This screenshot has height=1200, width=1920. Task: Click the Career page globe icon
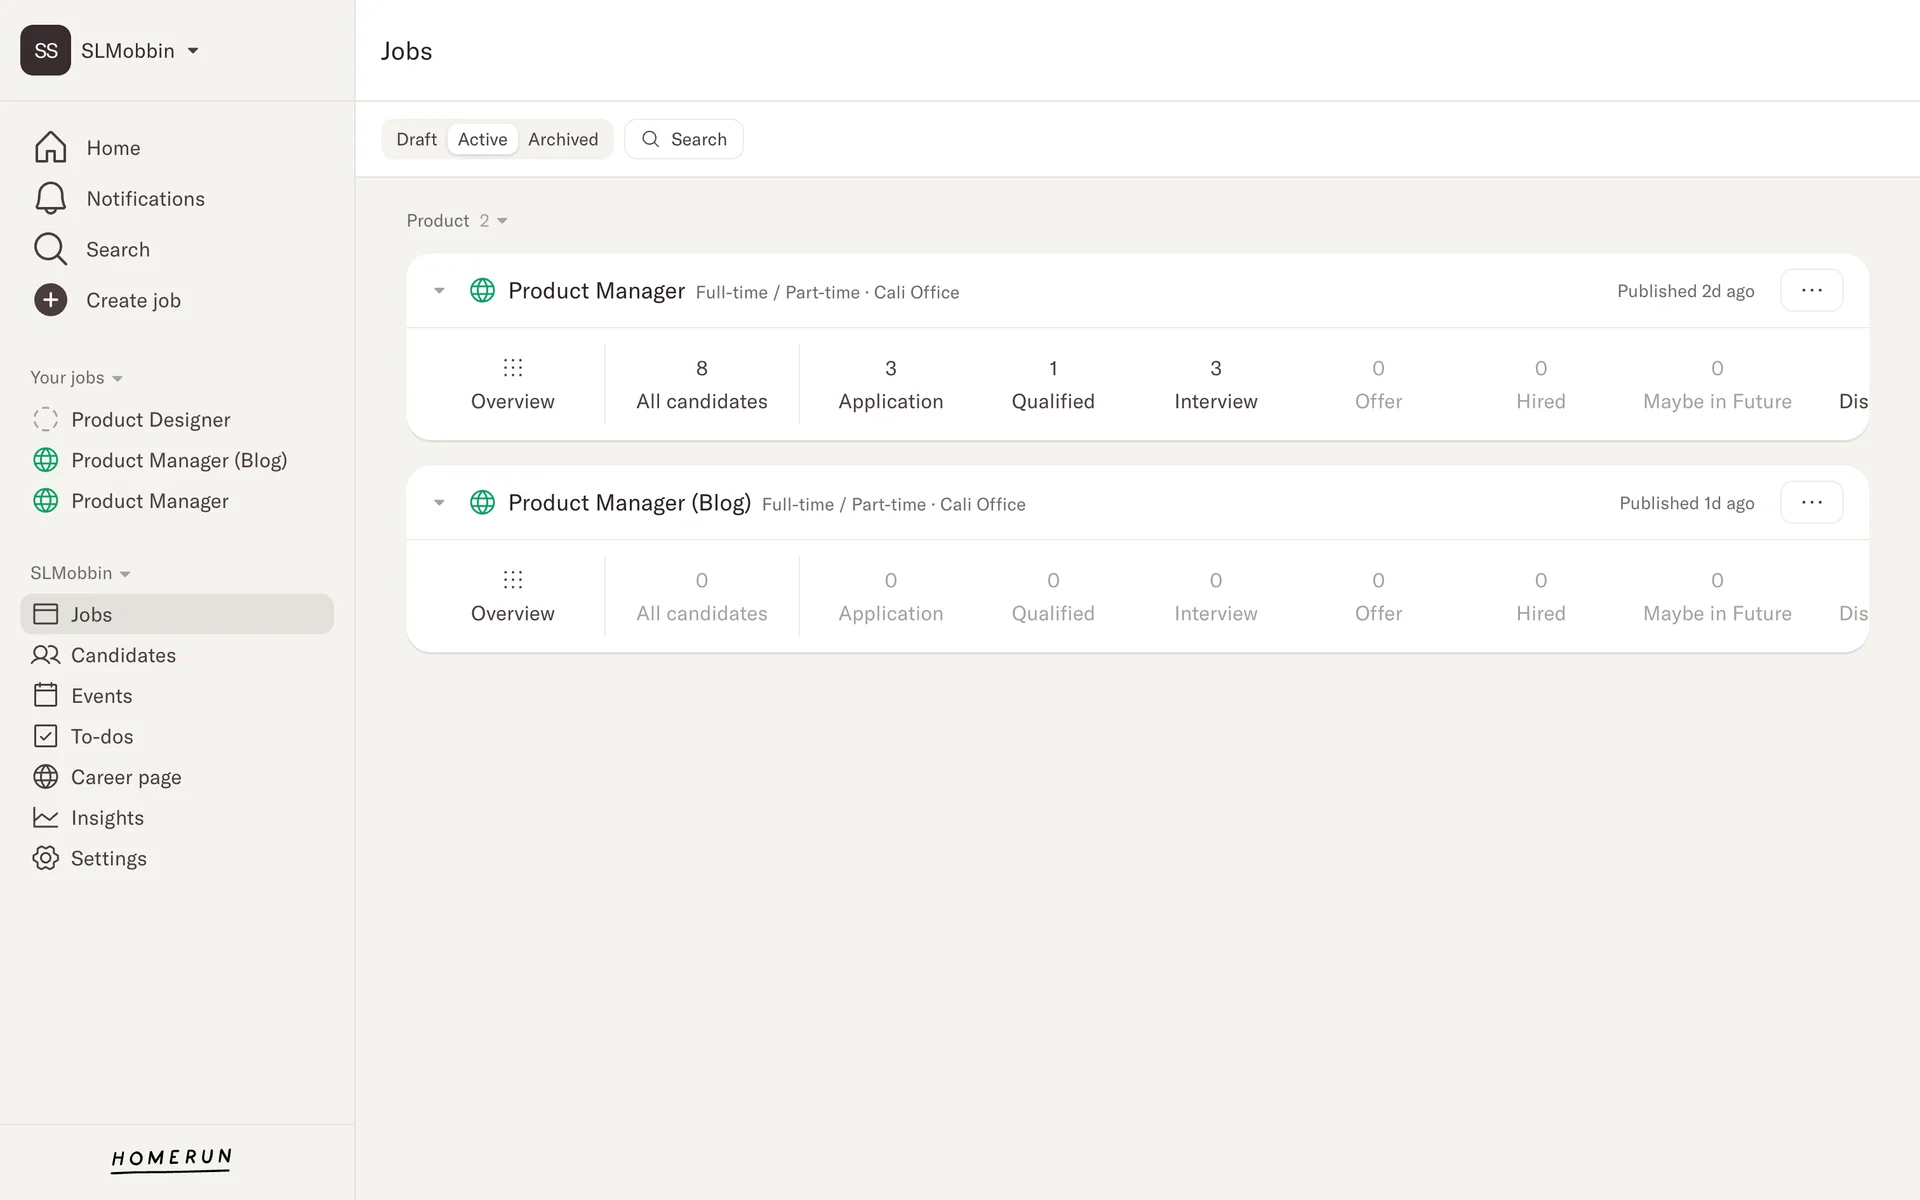[x=45, y=777]
